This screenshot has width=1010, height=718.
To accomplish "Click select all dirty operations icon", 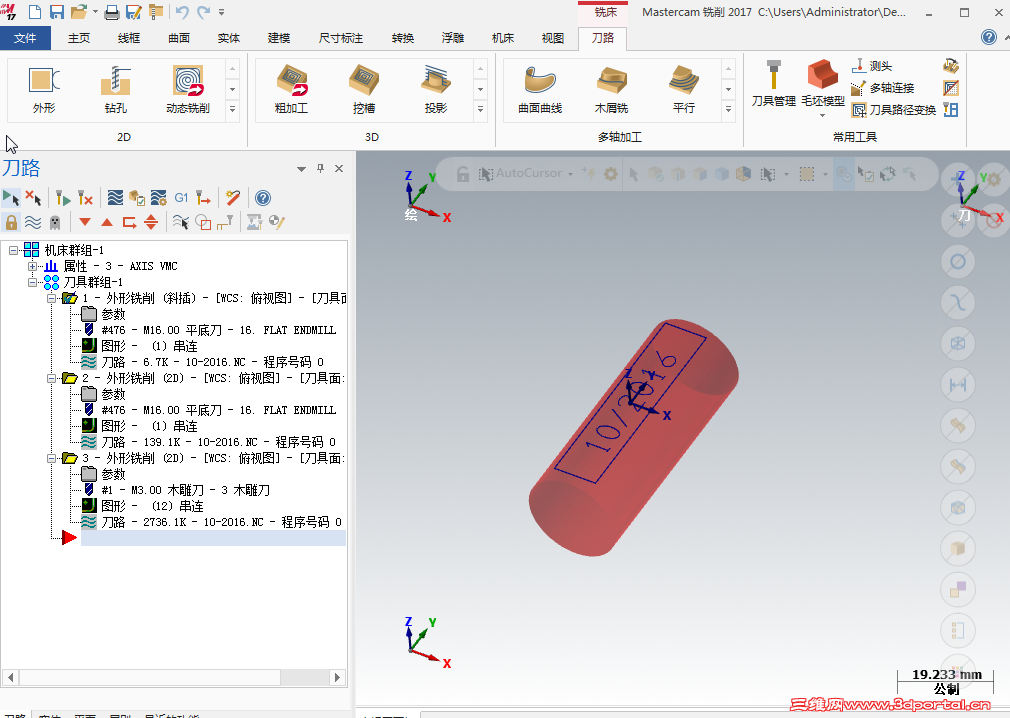I will pyautogui.click(x=33, y=198).
